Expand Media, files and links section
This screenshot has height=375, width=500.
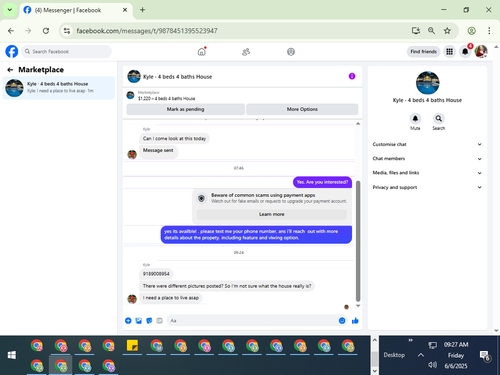click(x=427, y=173)
